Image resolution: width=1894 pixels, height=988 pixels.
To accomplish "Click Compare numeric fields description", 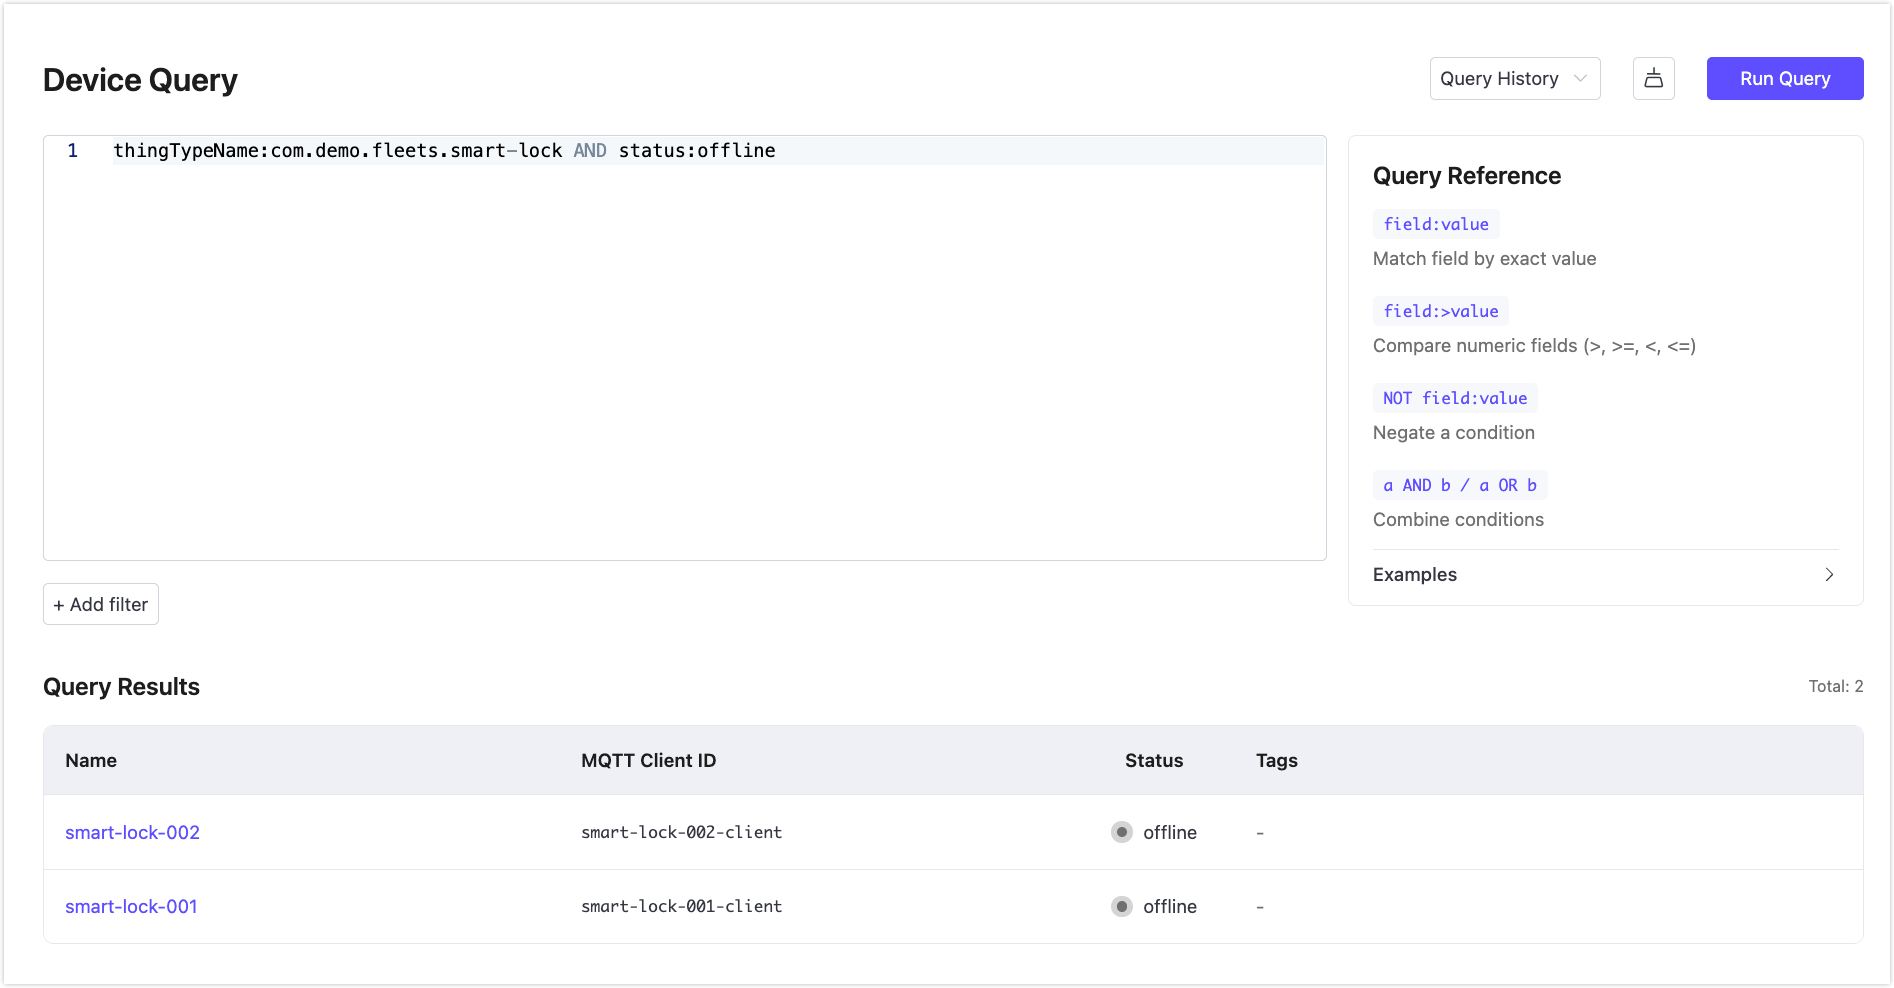I will (x=1534, y=345).
